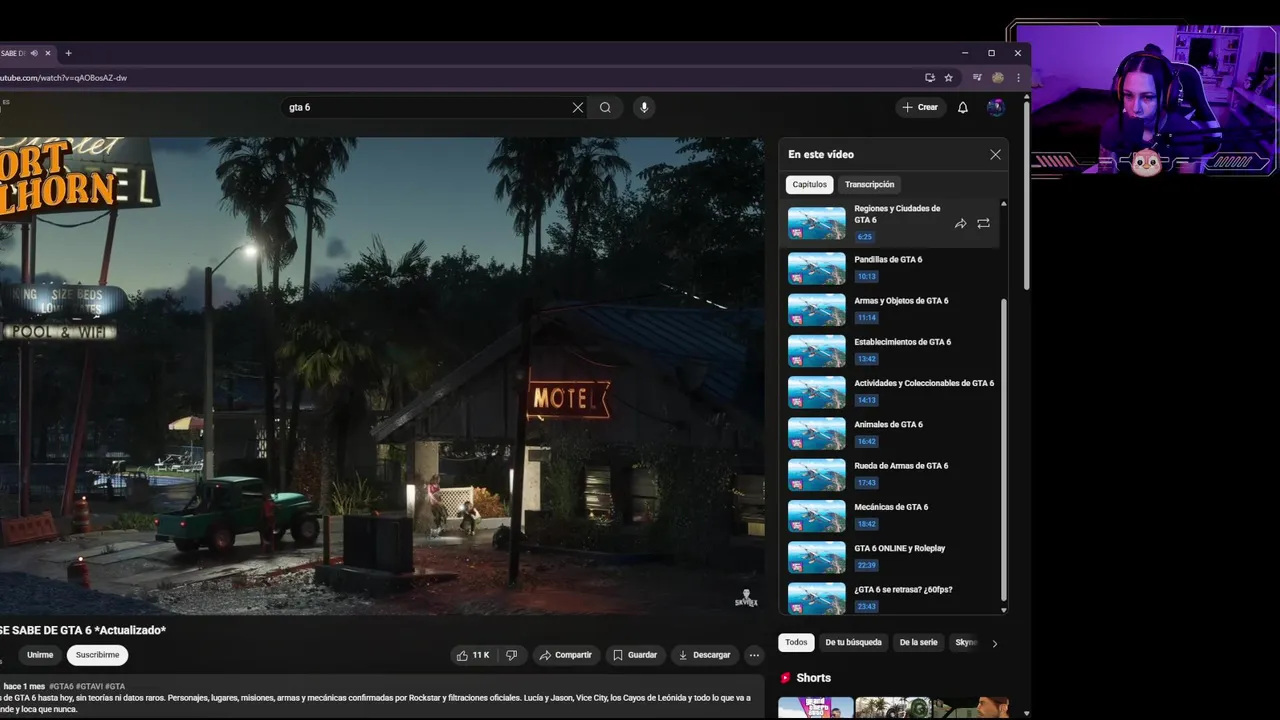Open the Chrome profile avatar
This screenshot has height=720, width=1280.
(x=997, y=77)
